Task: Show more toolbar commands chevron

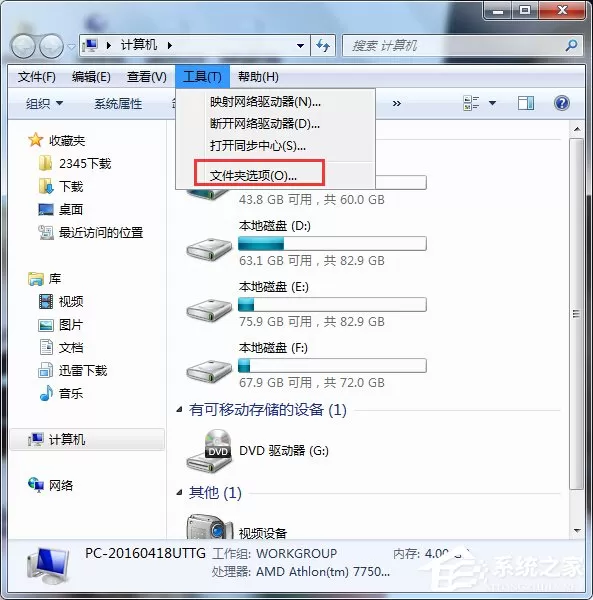Action: click(x=397, y=103)
